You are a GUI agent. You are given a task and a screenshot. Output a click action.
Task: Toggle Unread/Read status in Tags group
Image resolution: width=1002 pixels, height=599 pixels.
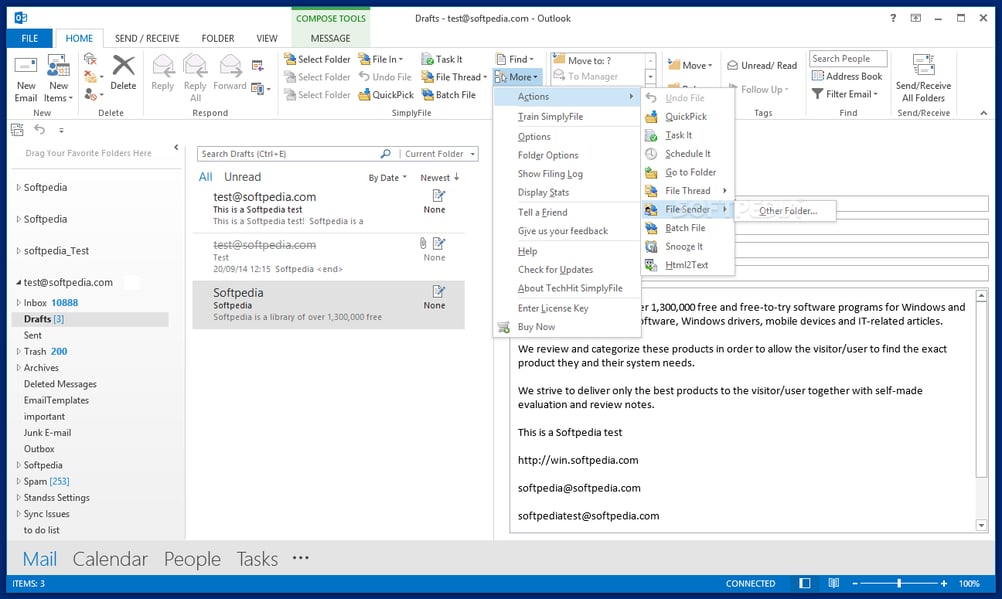point(761,65)
